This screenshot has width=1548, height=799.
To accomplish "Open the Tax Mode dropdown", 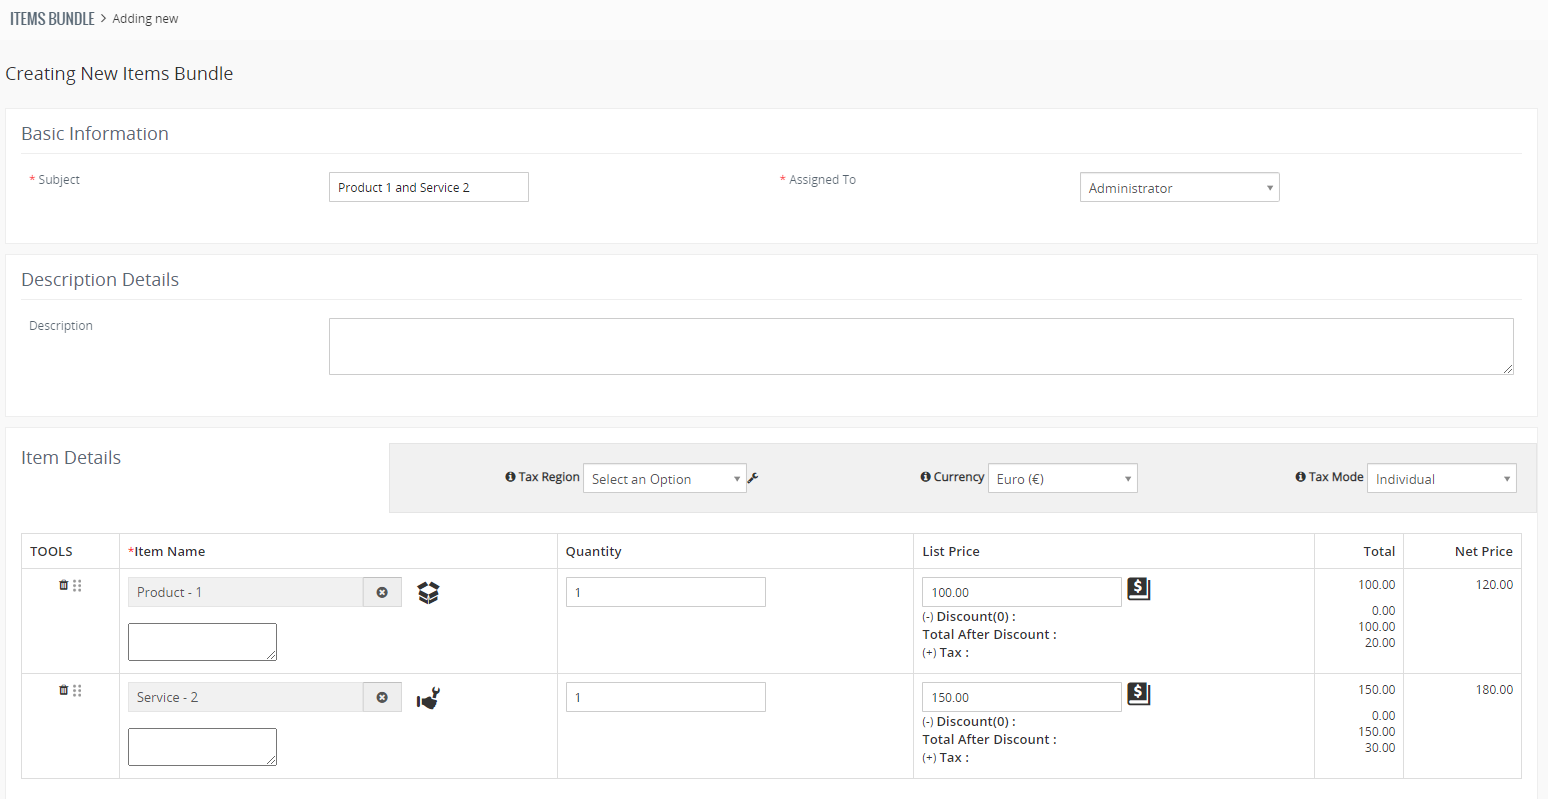I will [1441, 479].
